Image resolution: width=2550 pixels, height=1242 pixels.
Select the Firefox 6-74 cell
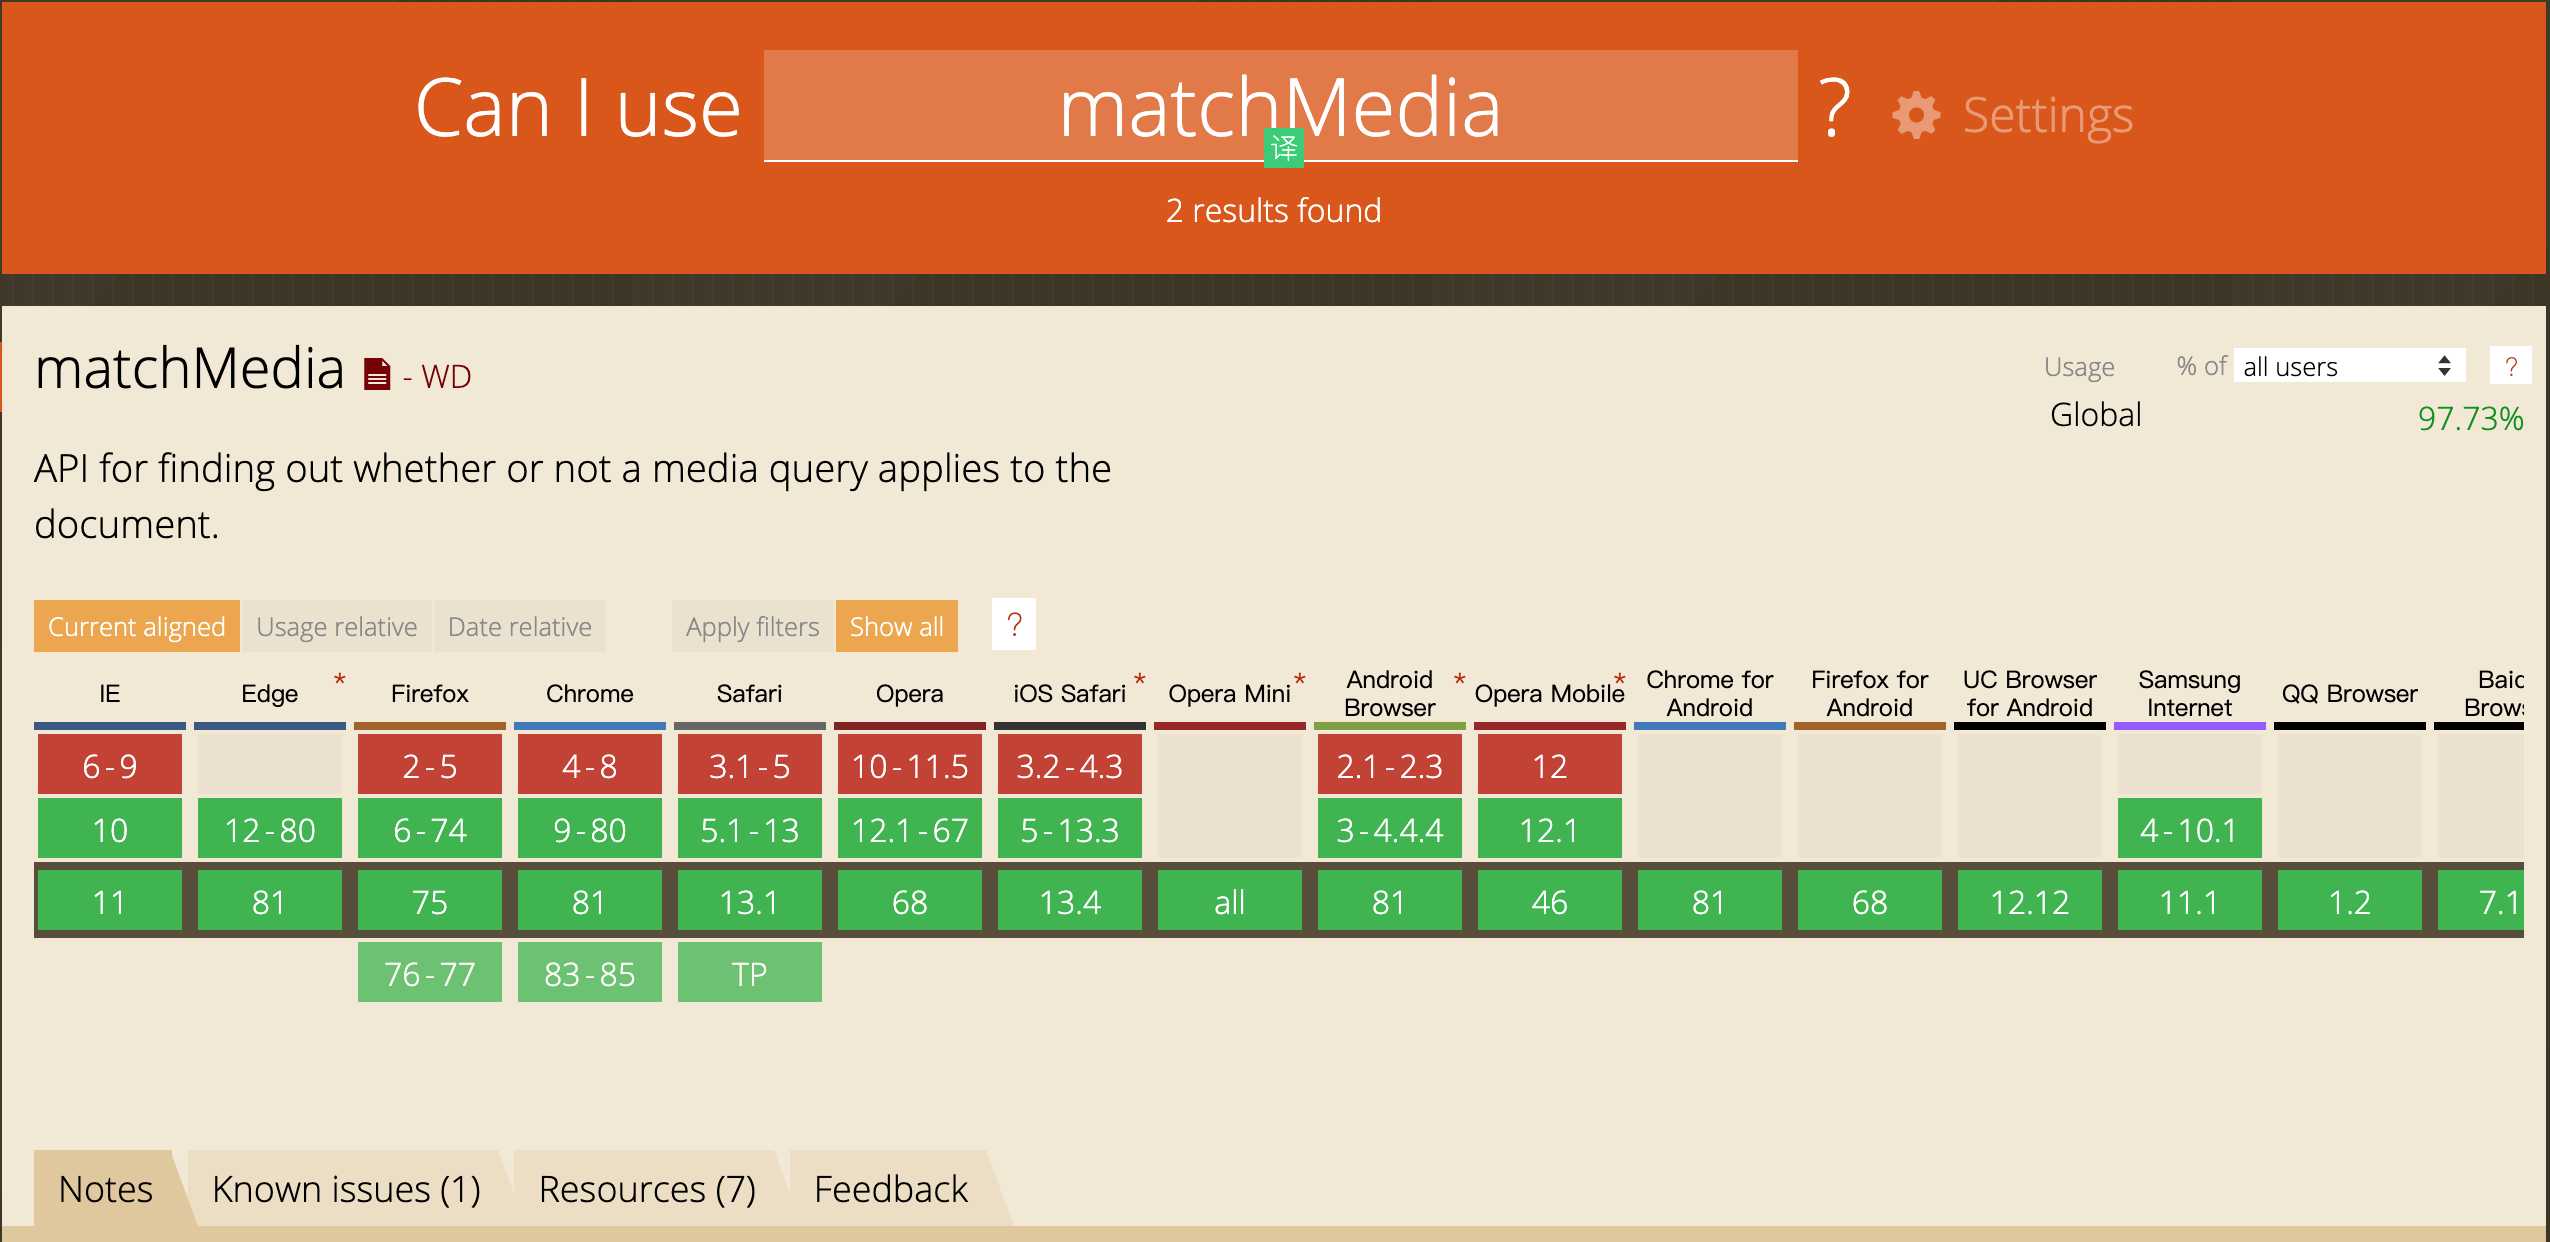(x=430, y=829)
